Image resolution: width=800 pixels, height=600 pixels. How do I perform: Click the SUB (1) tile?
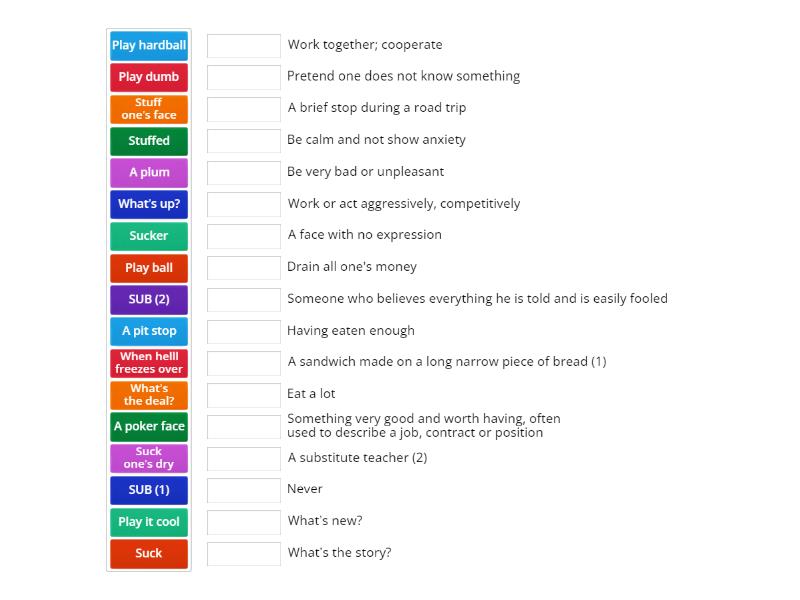[148, 490]
